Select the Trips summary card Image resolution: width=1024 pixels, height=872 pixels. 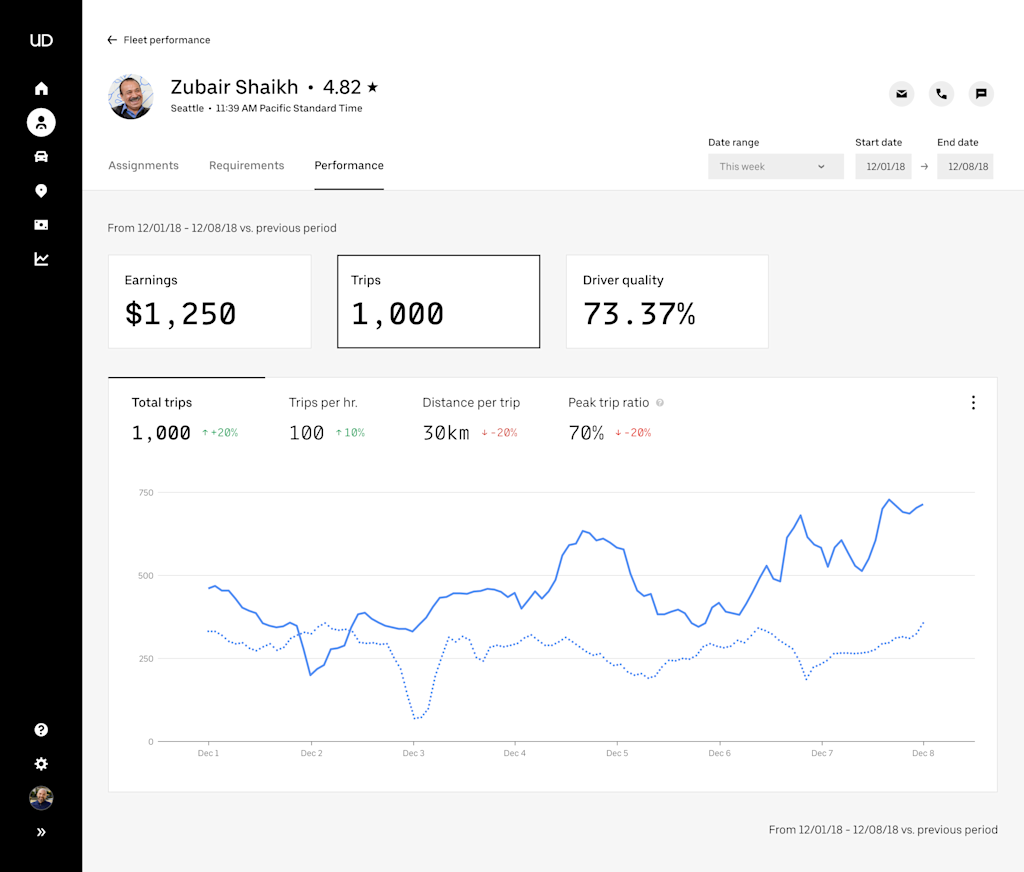pos(438,301)
